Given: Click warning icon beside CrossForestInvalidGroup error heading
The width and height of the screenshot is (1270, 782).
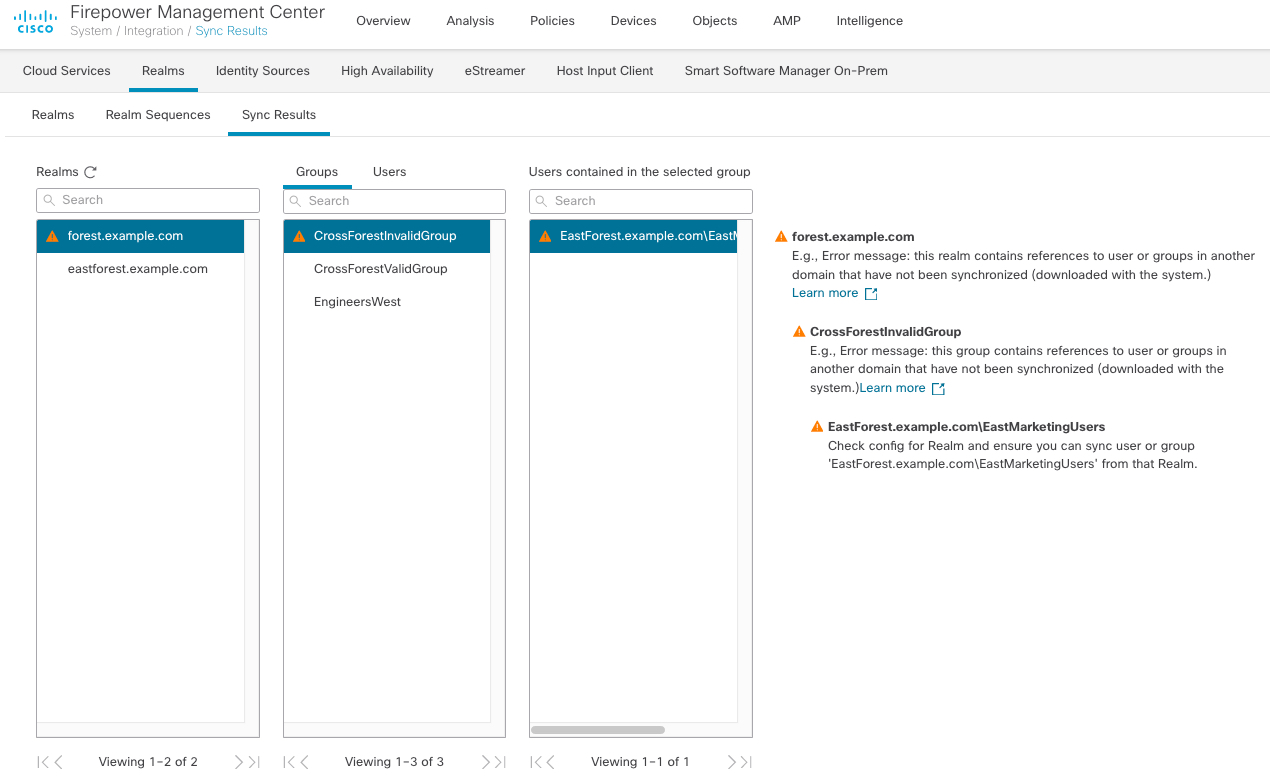Looking at the screenshot, I should [799, 331].
